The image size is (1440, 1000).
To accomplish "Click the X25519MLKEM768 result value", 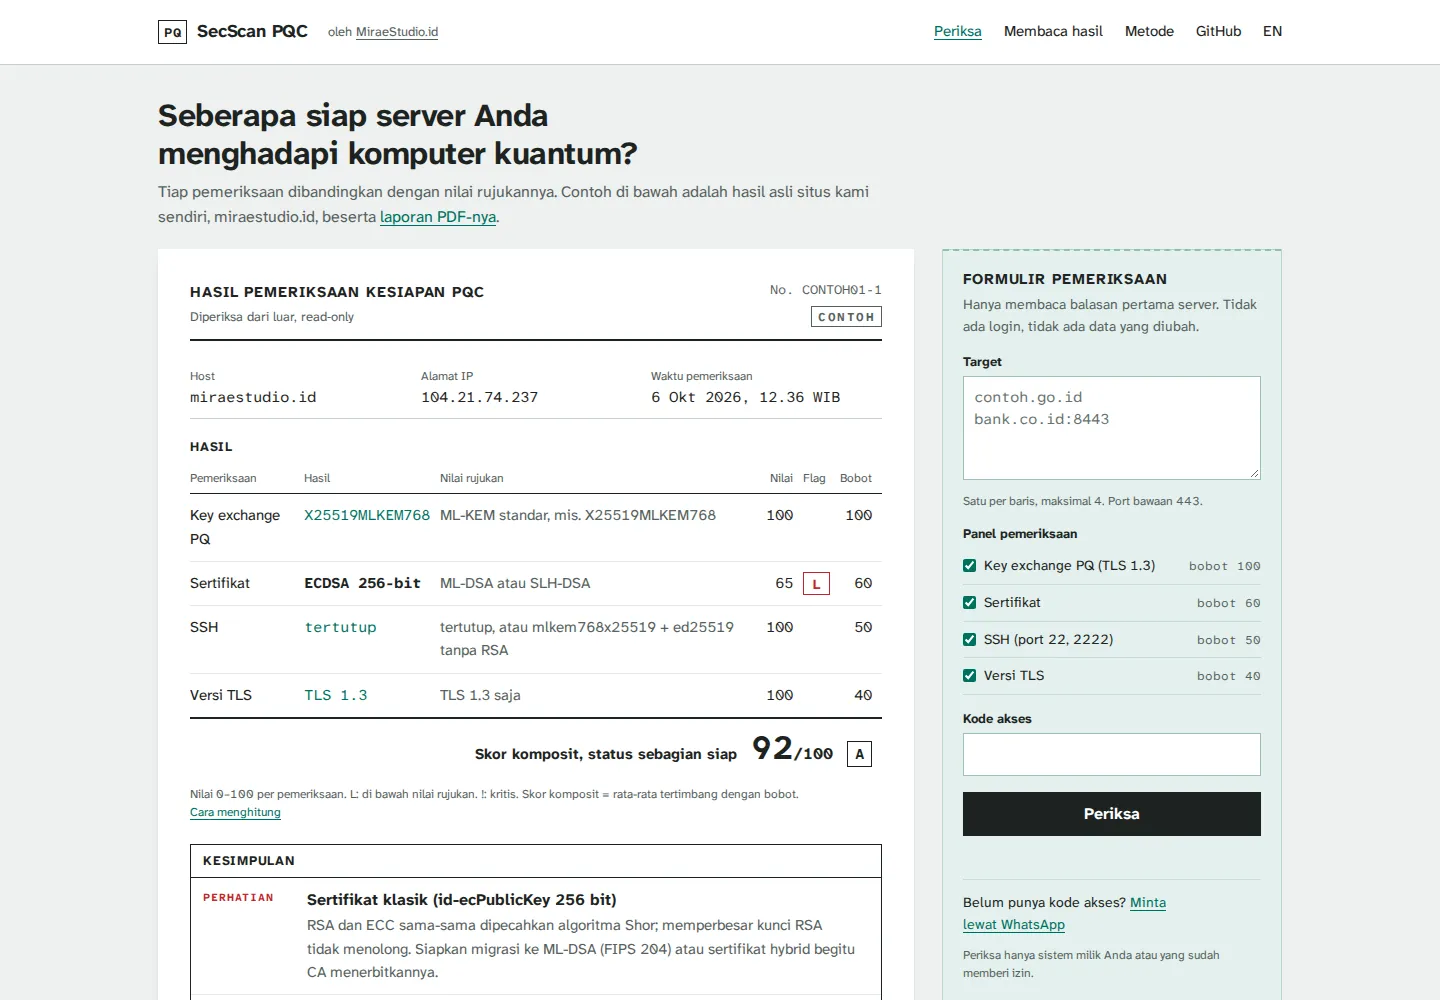I will pos(367,515).
